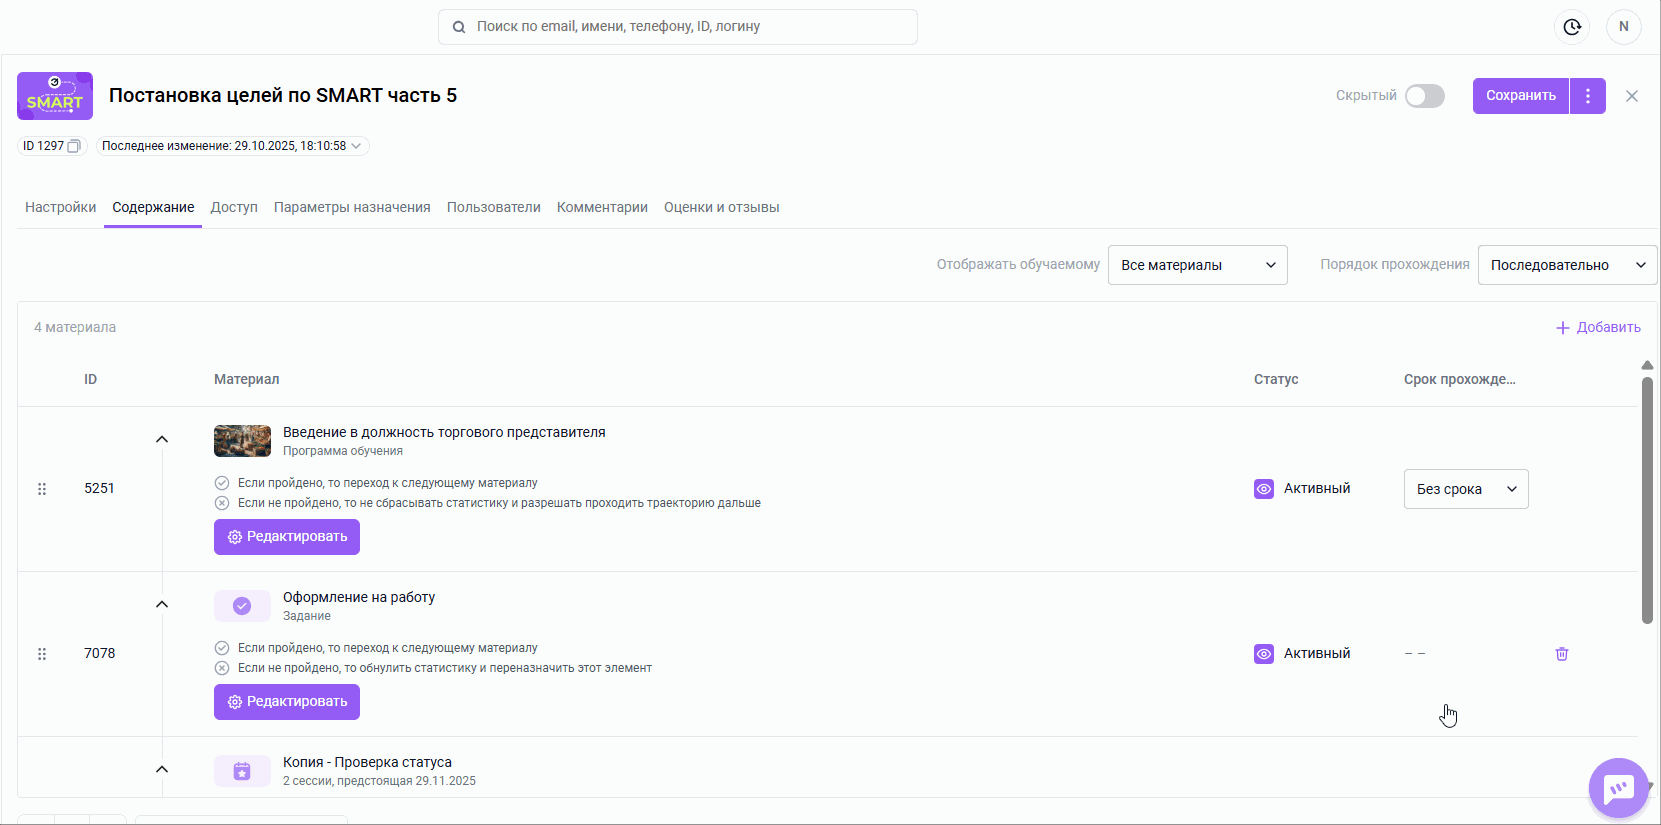Collapse the Оформление на работу material row
The image size is (1661, 825).
tap(162, 604)
